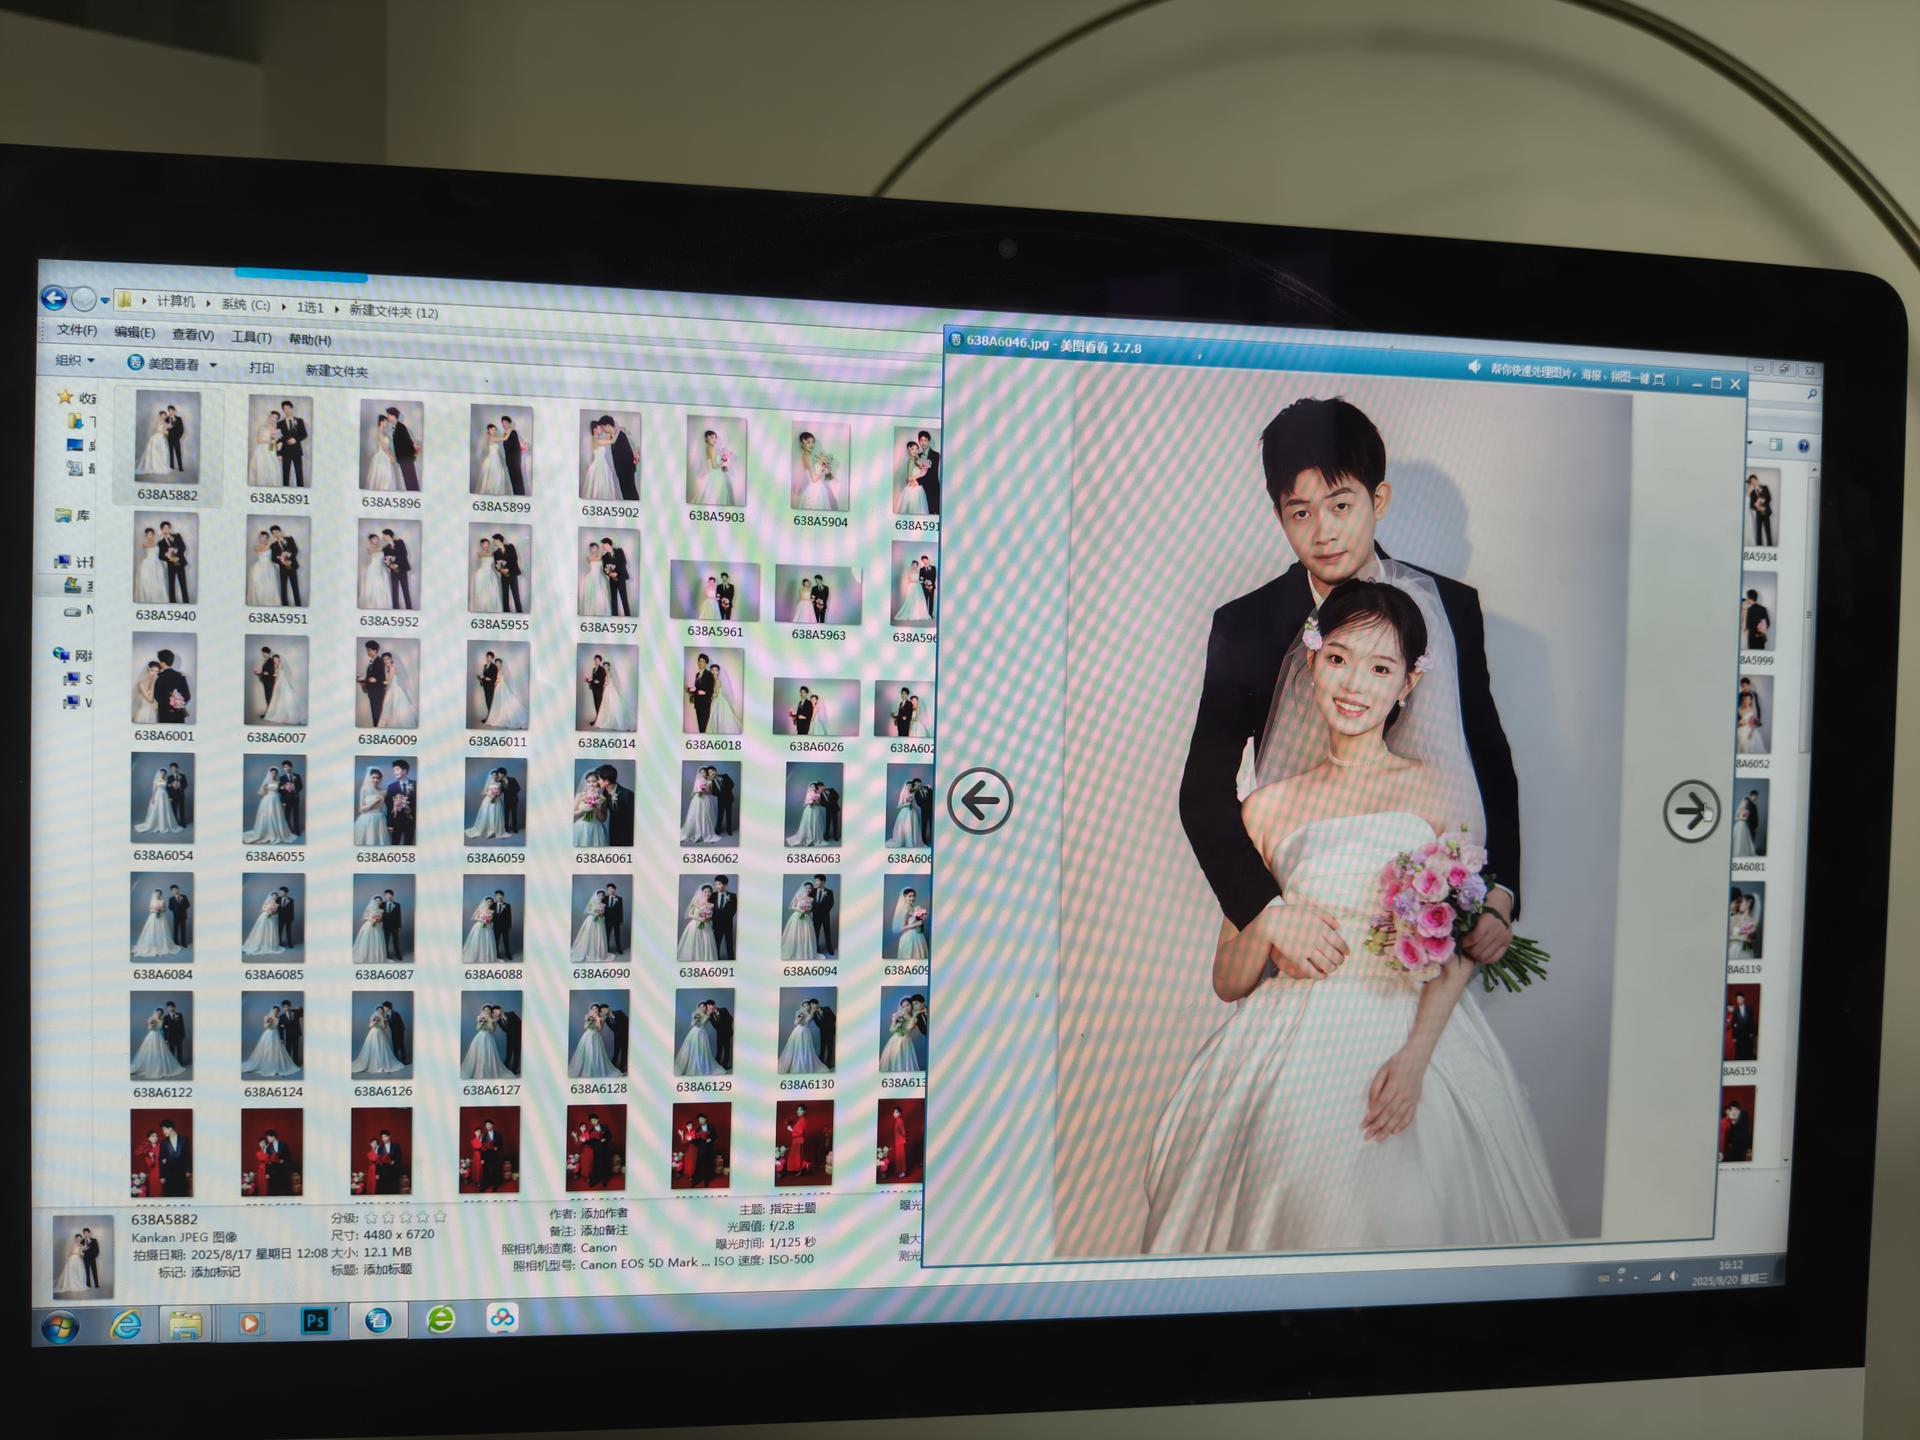This screenshot has width=1920, height=1440.
Task: Open the 文件(F) menu
Action: click(x=77, y=330)
